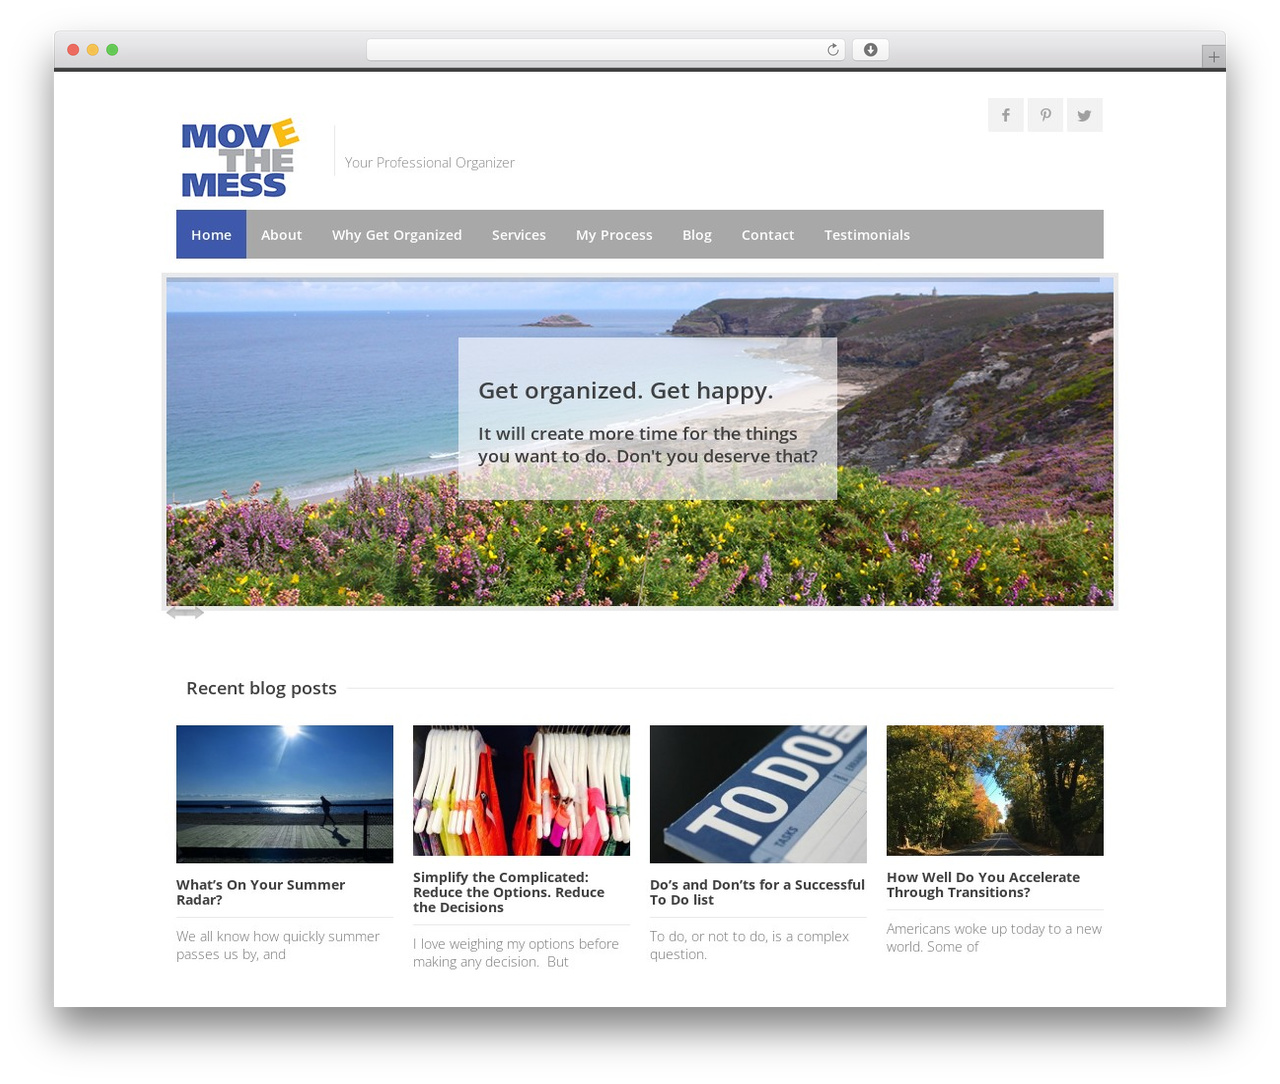
Task: Click 'It will create more time' slider text
Action: pyautogui.click(x=648, y=445)
